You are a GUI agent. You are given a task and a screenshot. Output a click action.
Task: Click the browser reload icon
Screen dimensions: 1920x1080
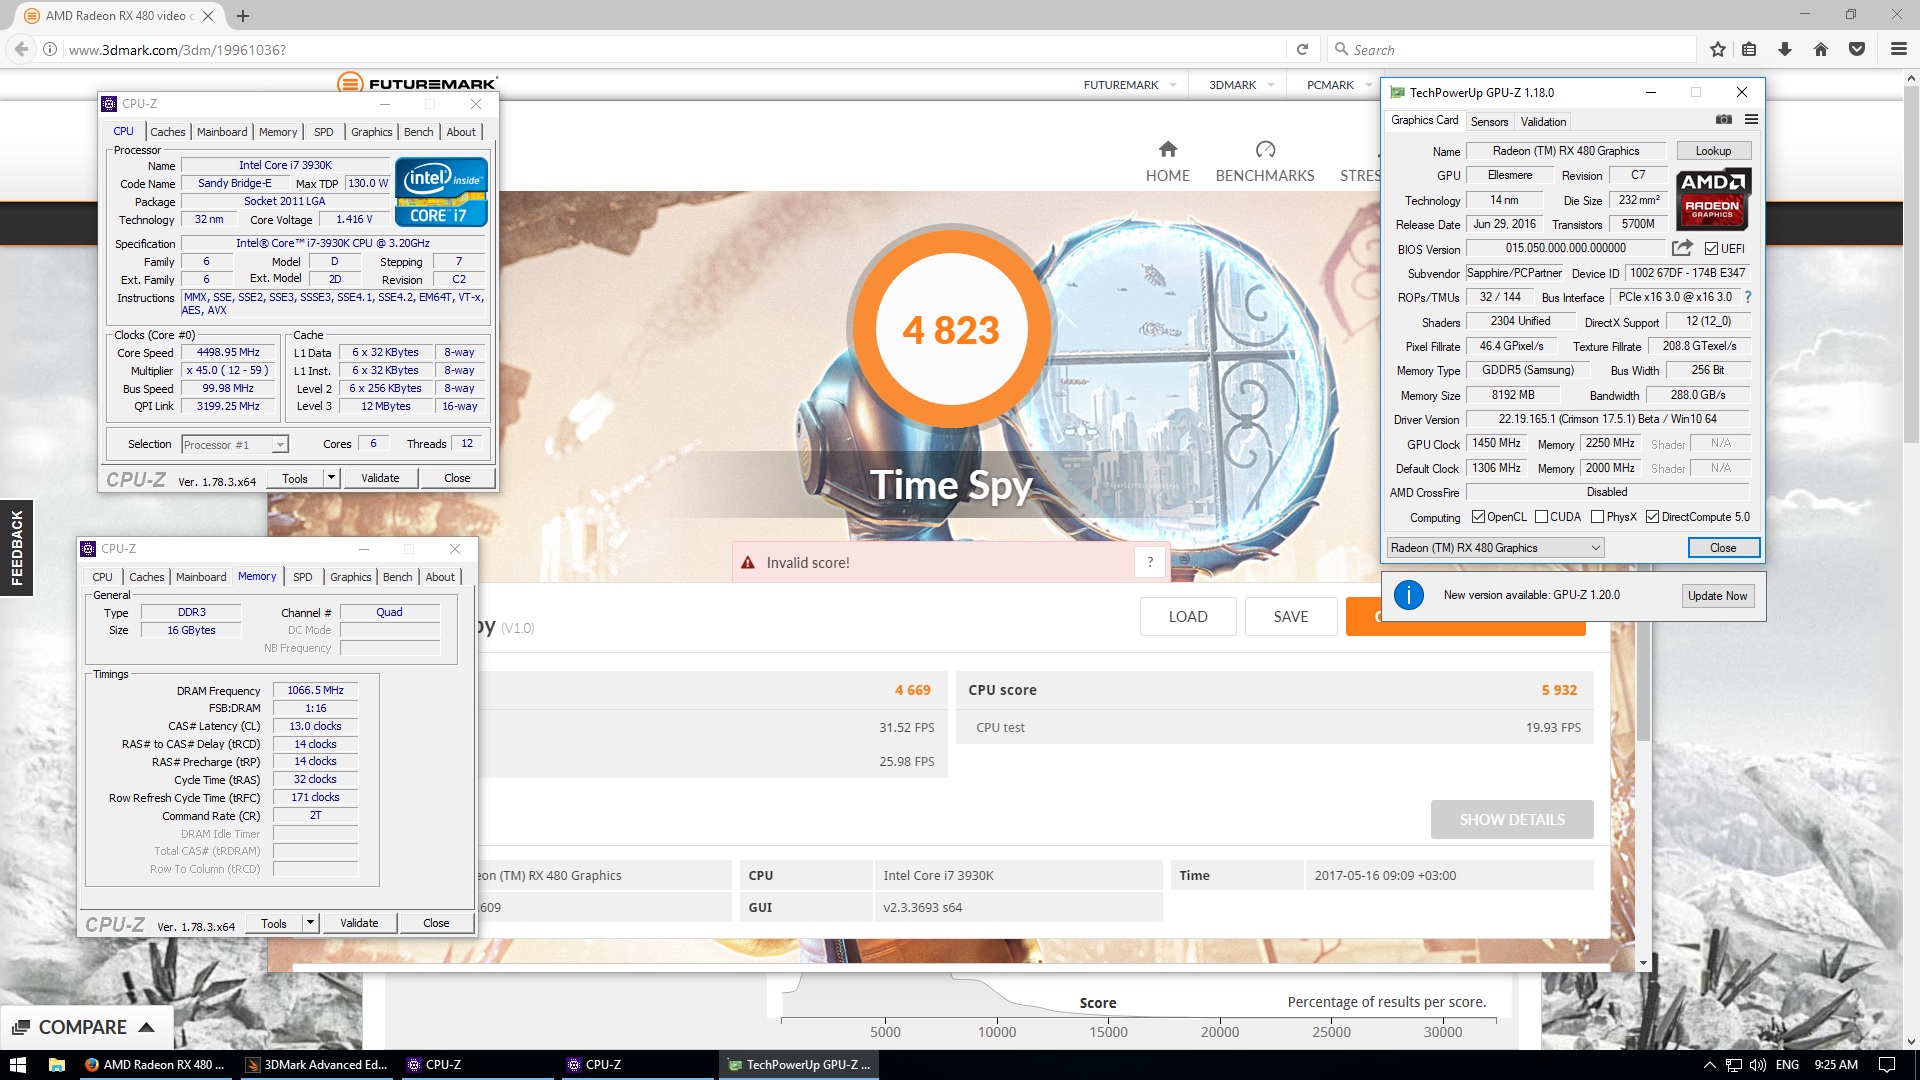[x=1302, y=49]
